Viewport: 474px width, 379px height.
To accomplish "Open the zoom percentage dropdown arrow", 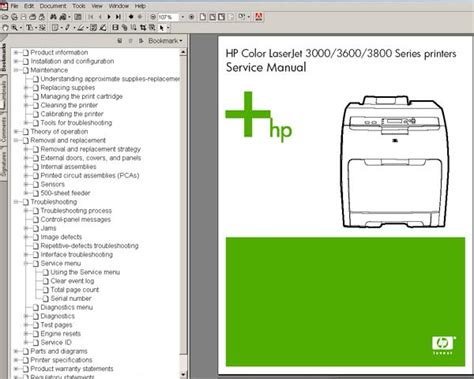I will [x=182, y=17].
